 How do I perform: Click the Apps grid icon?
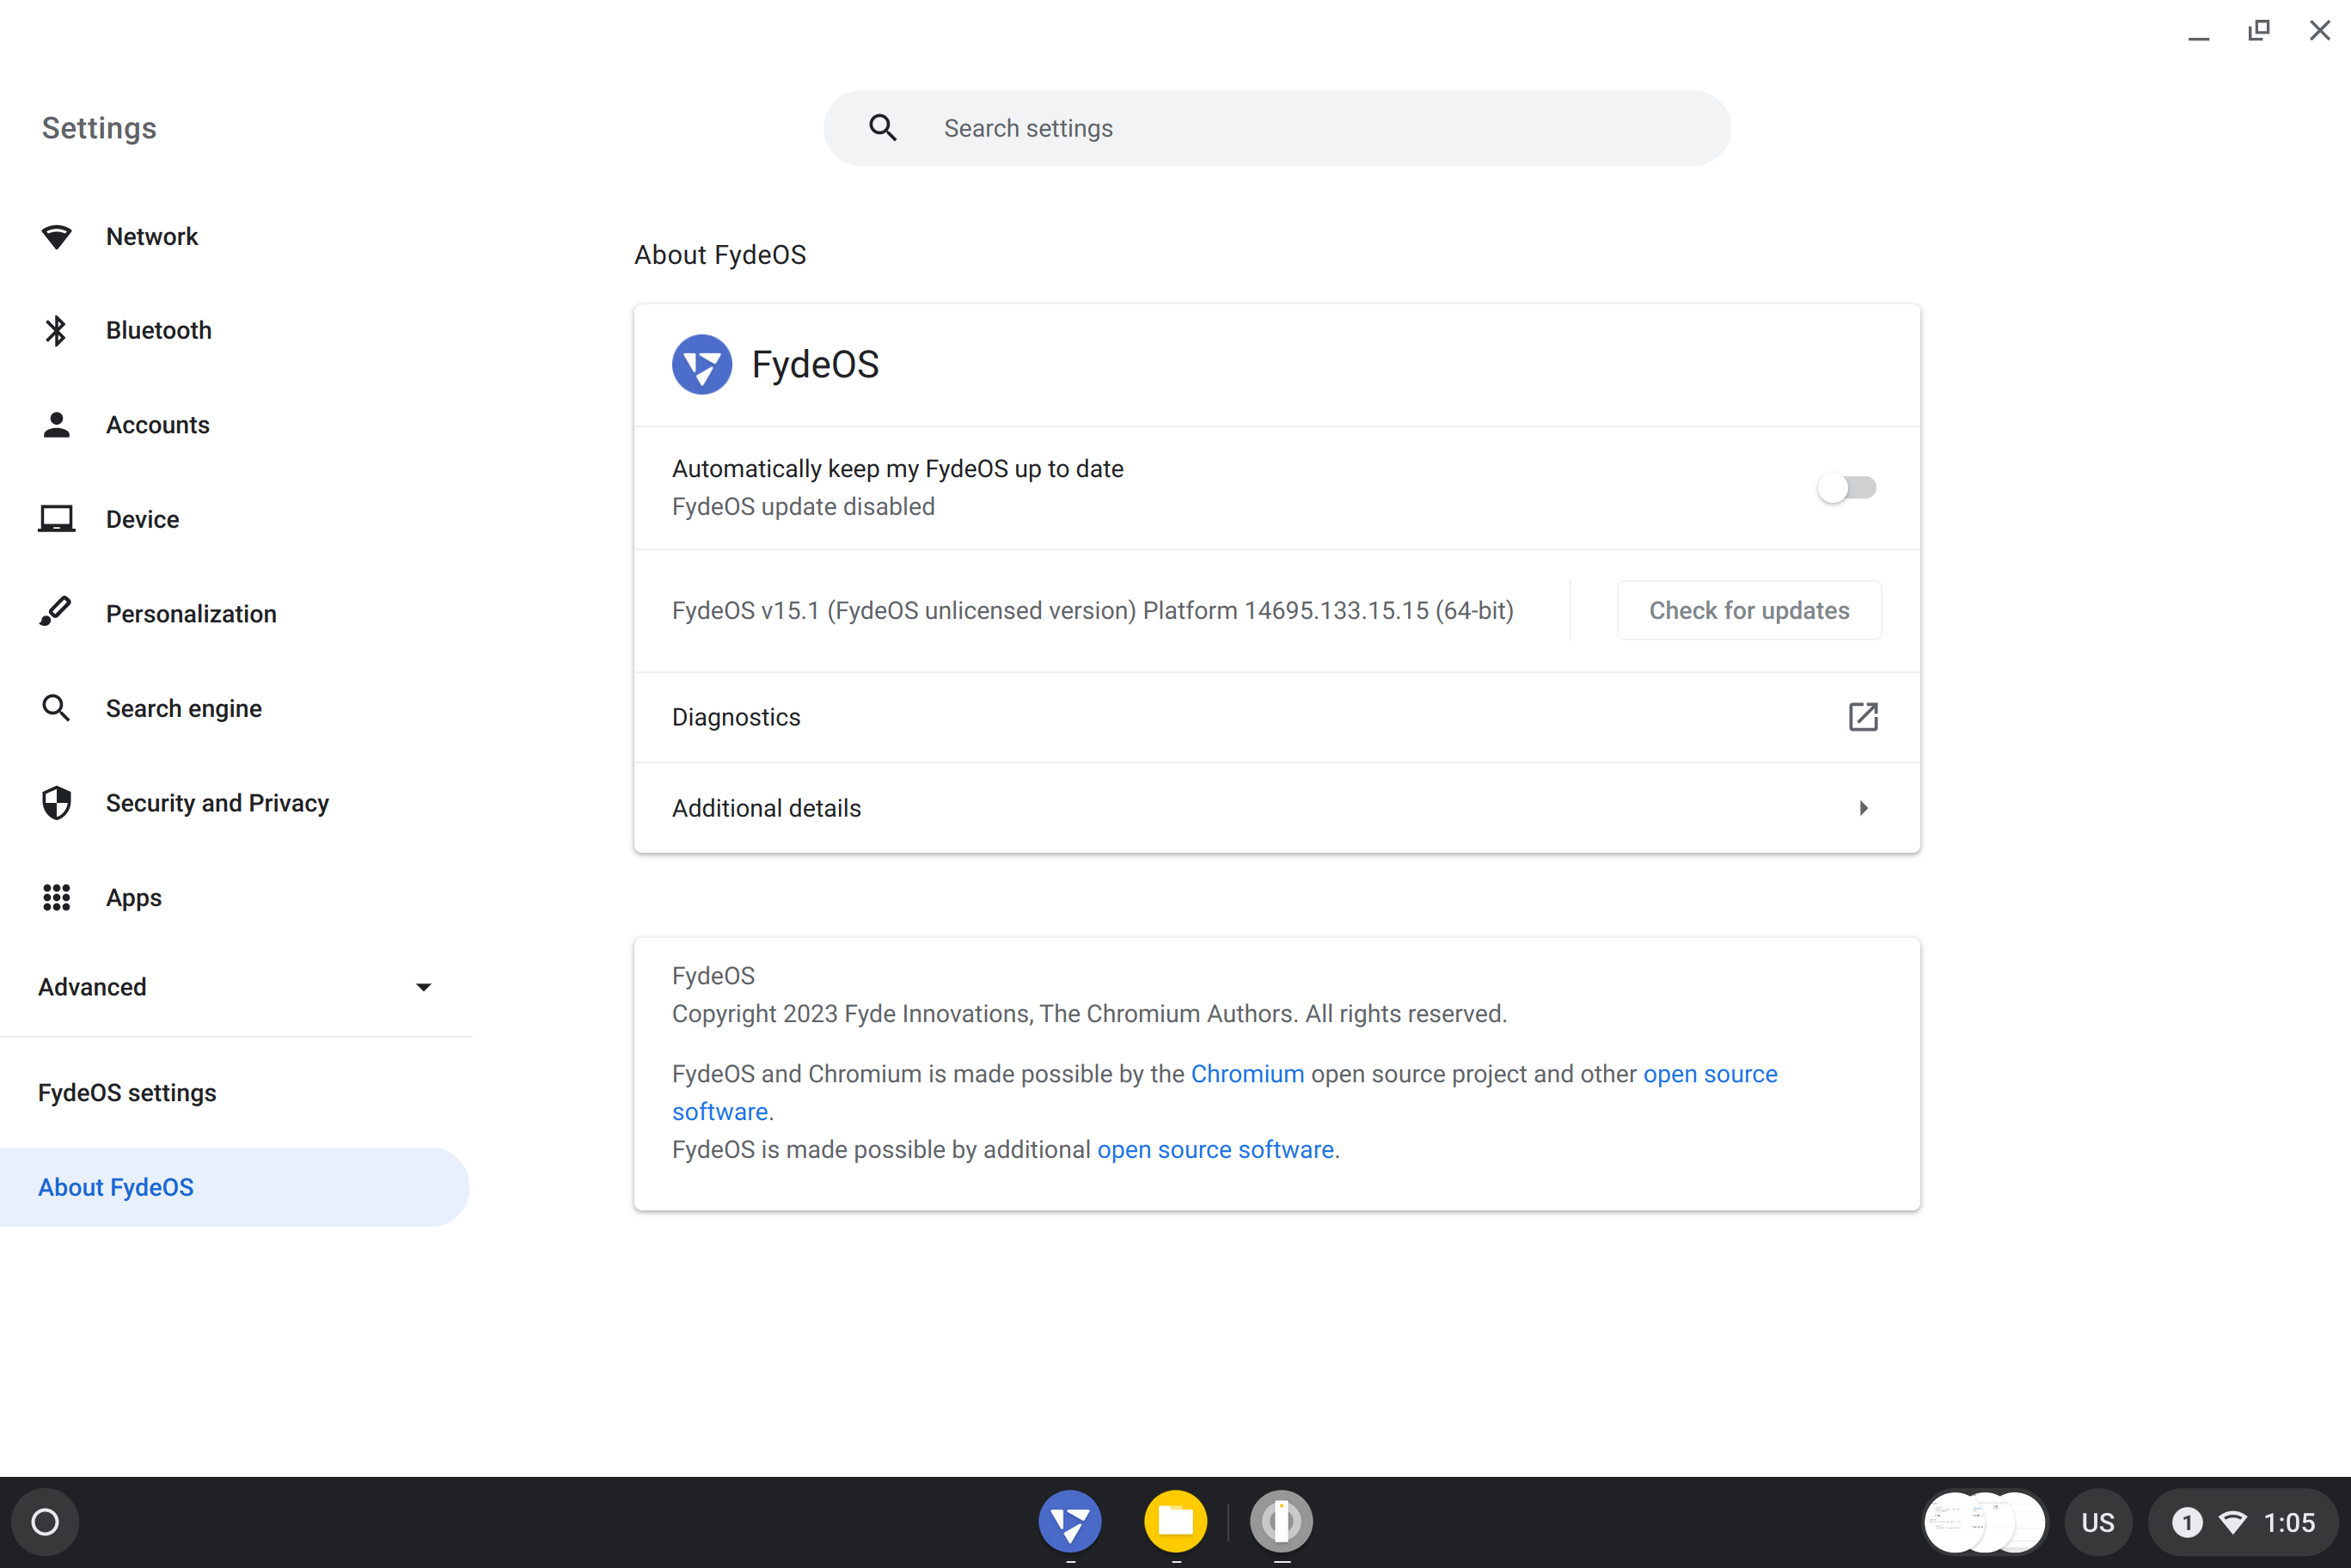pyautogui.click(x=56, y=897)
